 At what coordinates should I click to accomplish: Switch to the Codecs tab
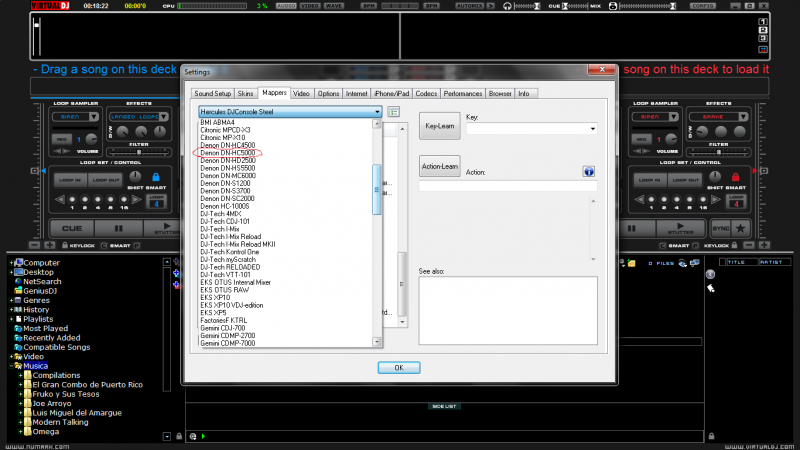[x=426, y=93]
